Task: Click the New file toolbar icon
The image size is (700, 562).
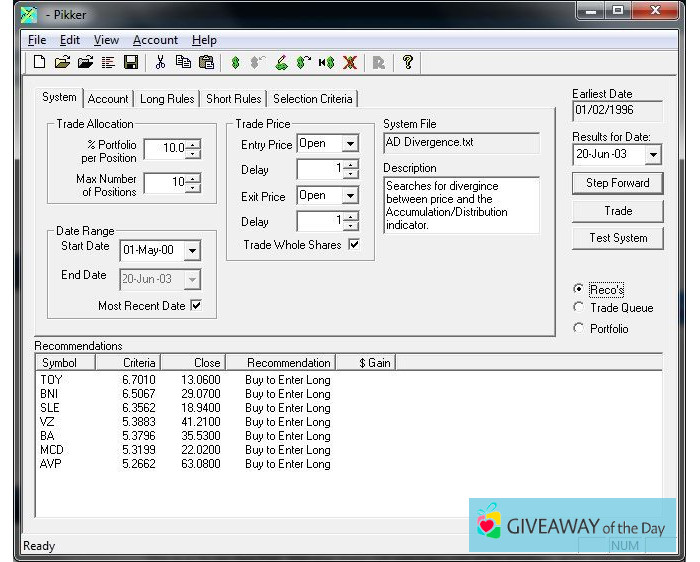Action: (39, 62)
